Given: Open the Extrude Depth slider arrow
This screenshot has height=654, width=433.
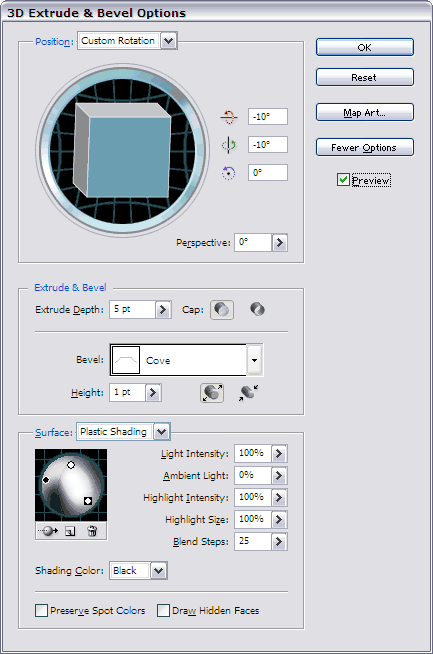Looking at the screenshot, I should [x=163, y=309].
